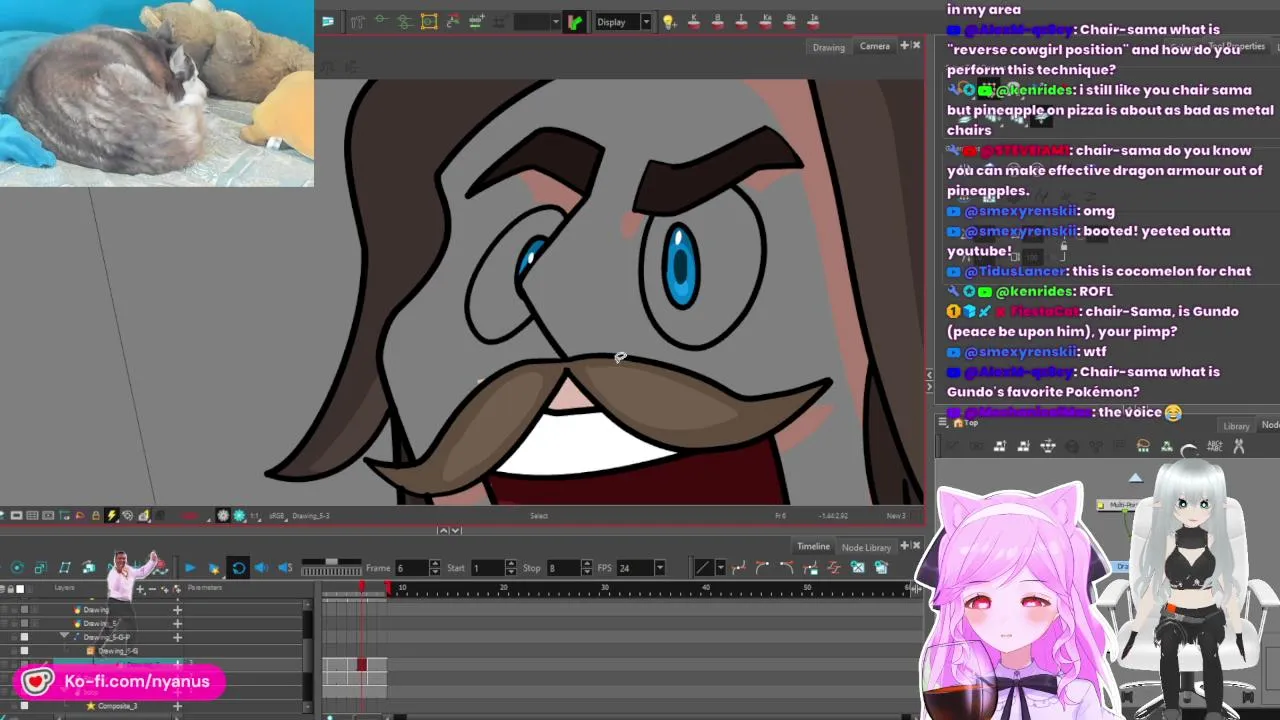The width and height of the screenshot is (1280, 720).
Task: Click the red B toolbar button
Action: point(717,22)
